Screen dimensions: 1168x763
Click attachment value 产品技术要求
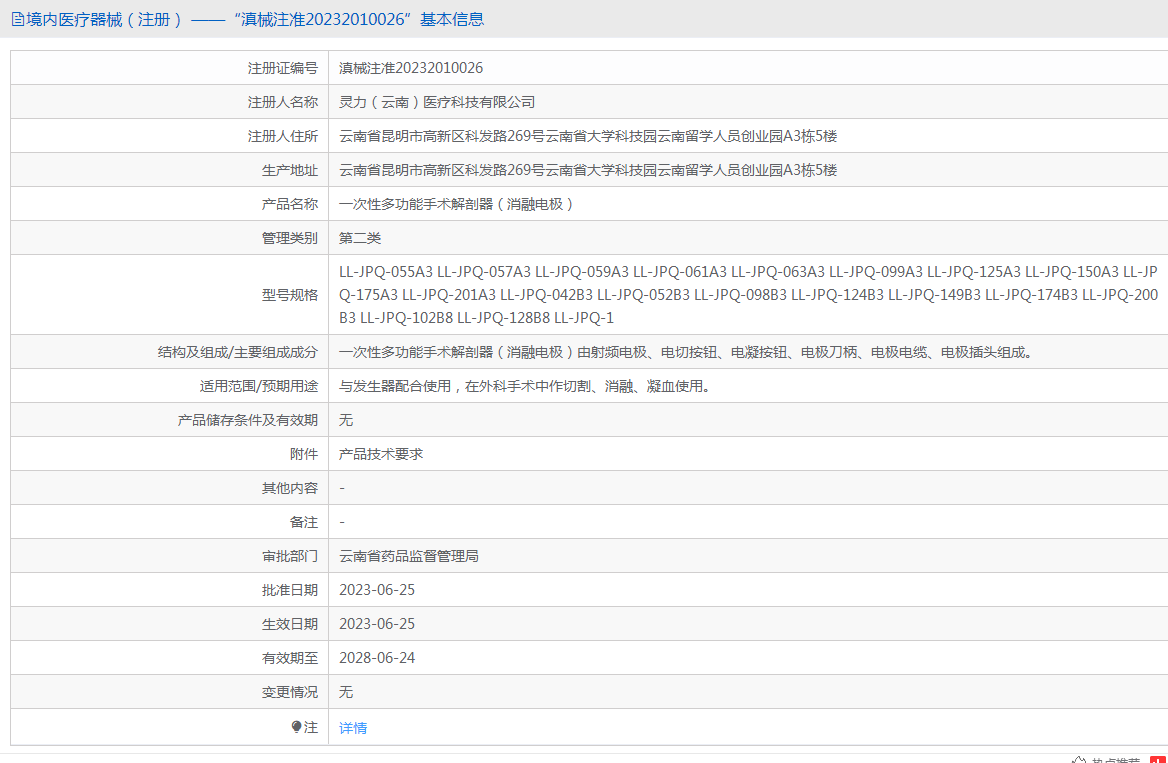[381, 455]
